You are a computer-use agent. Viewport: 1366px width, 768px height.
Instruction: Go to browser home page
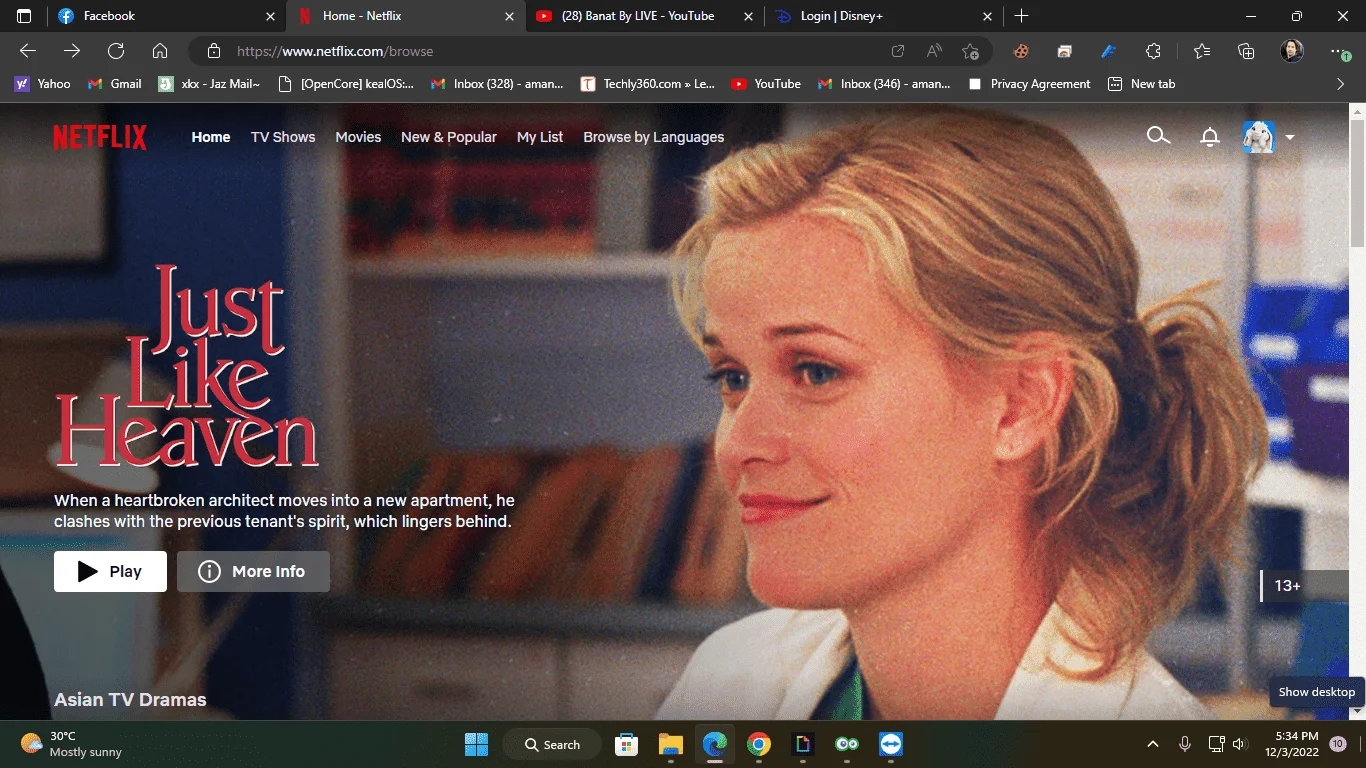point(160,51)
